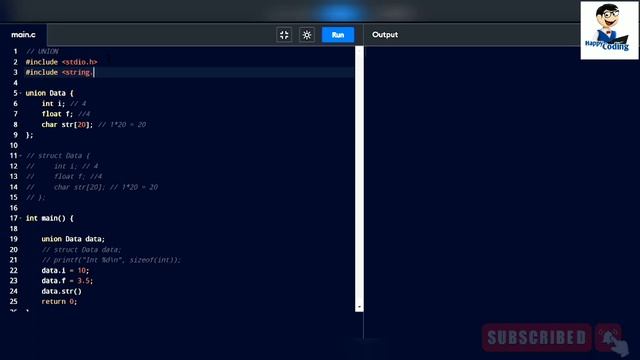The height and width of the screenshot is (360, 640).
Task: Open the Output panel tab
Action: click(x=385, y=35)
